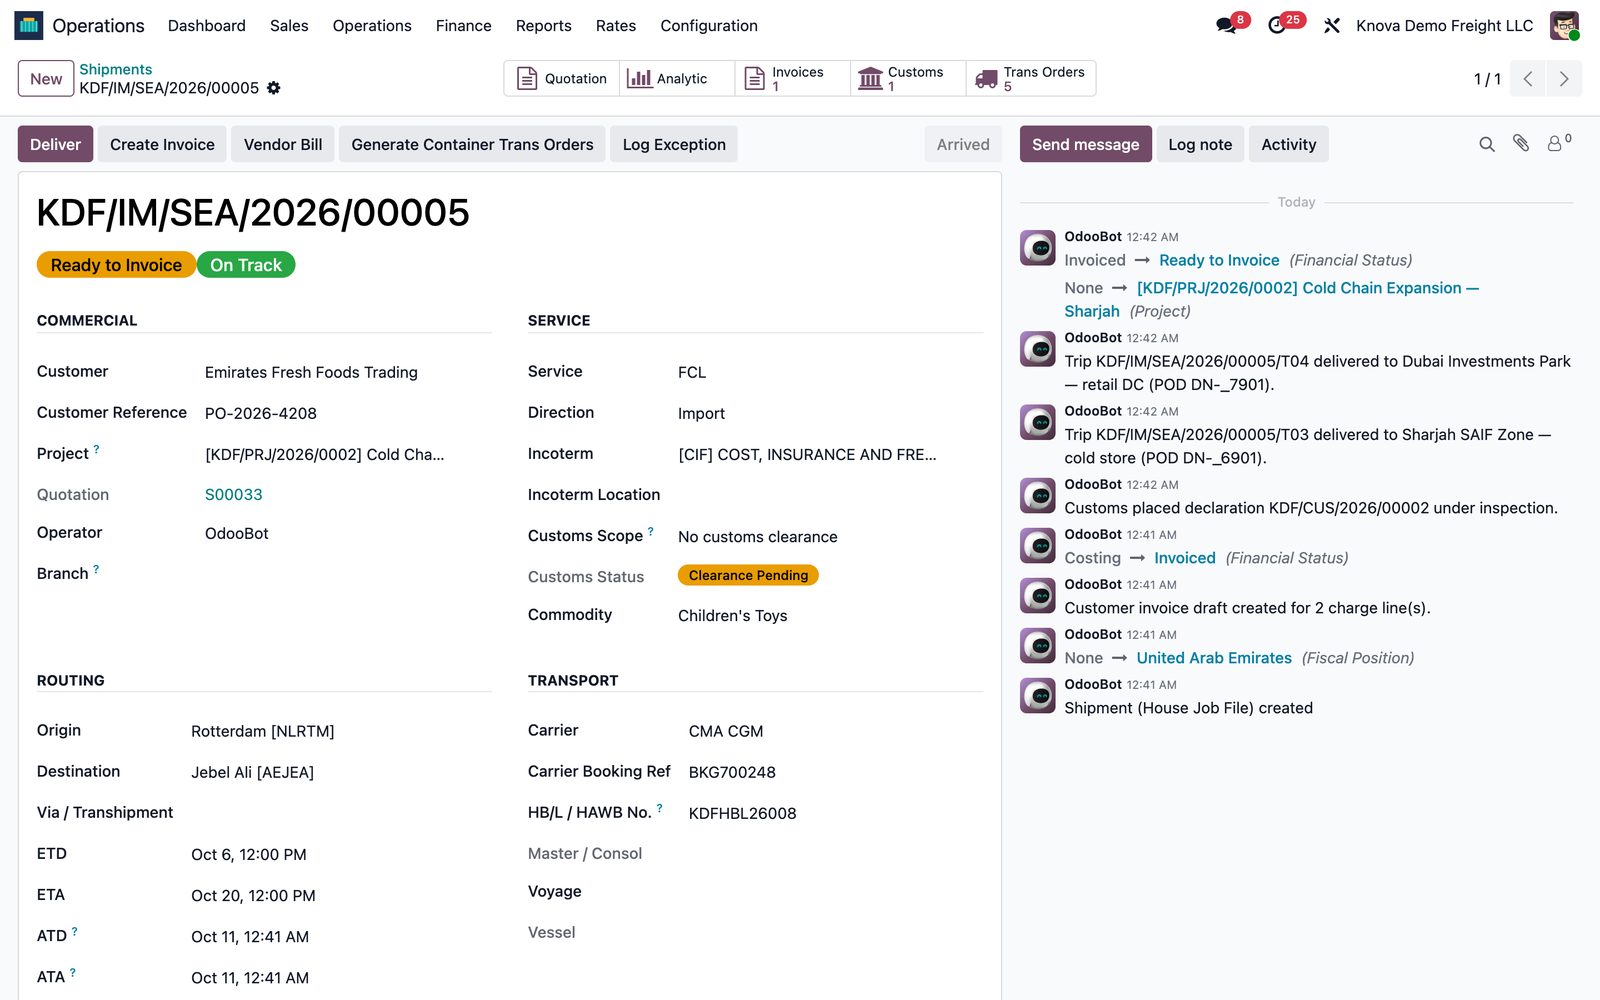This screenshot has width=1600, height=1000.
Task: Click the Create Invoice button
Action: click(x=162, y=144)
